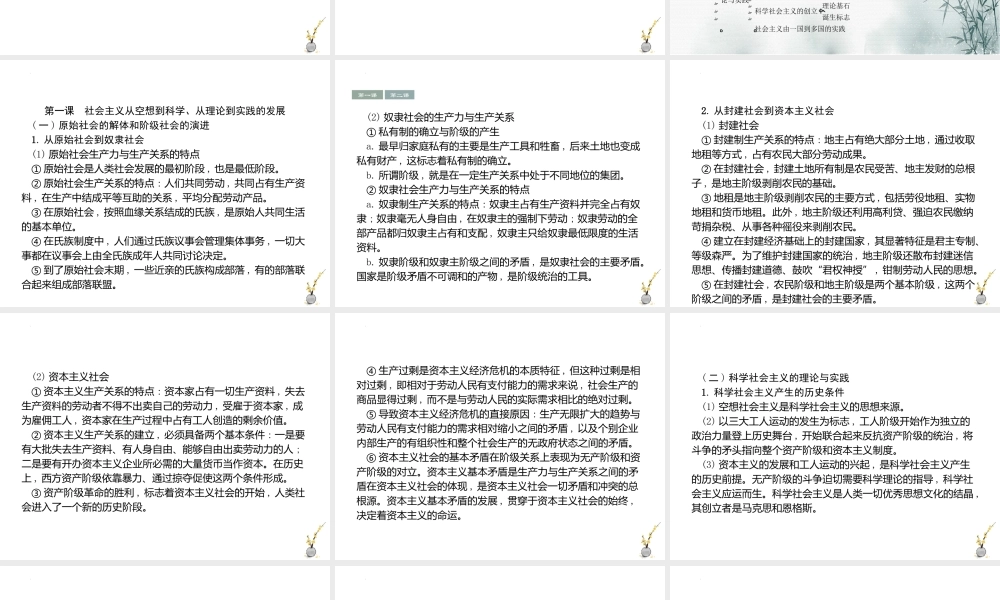This screenshot has width=1000, height=600.
Task: Click the heading '（一）原始社会的解体和阶级社会的演进'
Action: 121,125
